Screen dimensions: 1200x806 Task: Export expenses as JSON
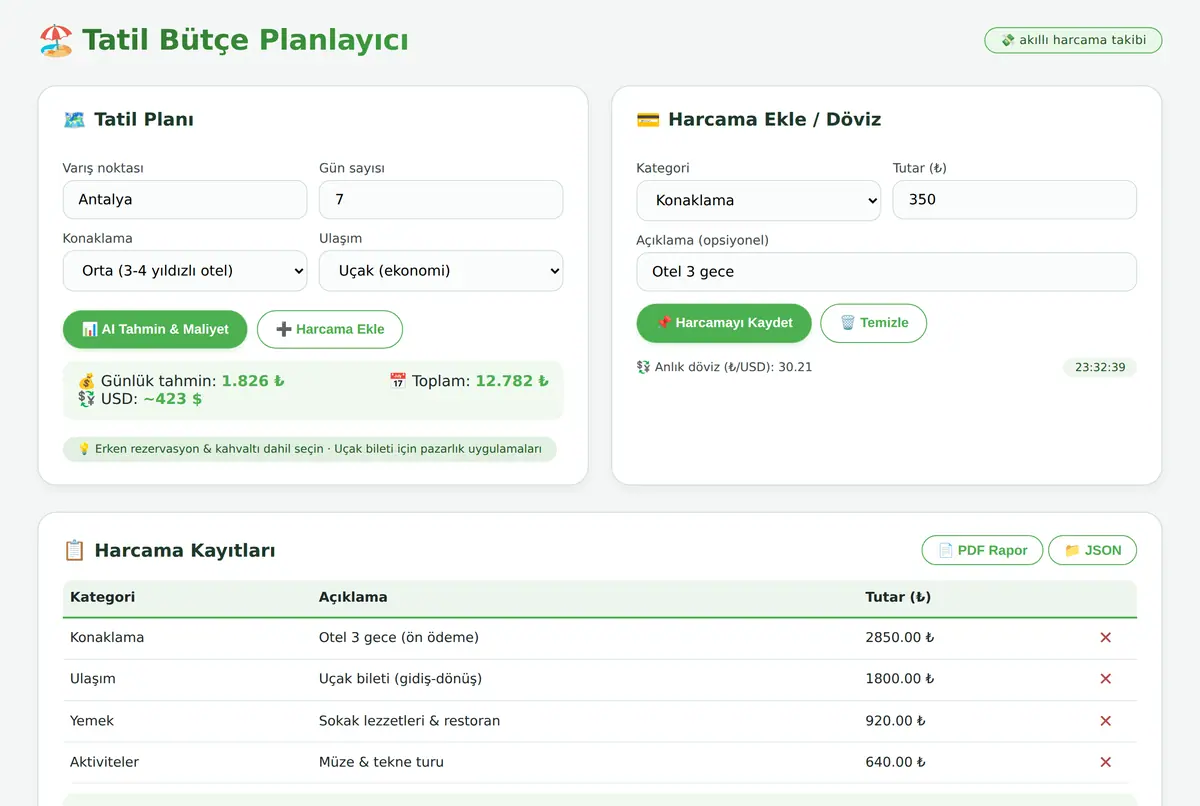pyautogui.click(x=1092, y=550)
